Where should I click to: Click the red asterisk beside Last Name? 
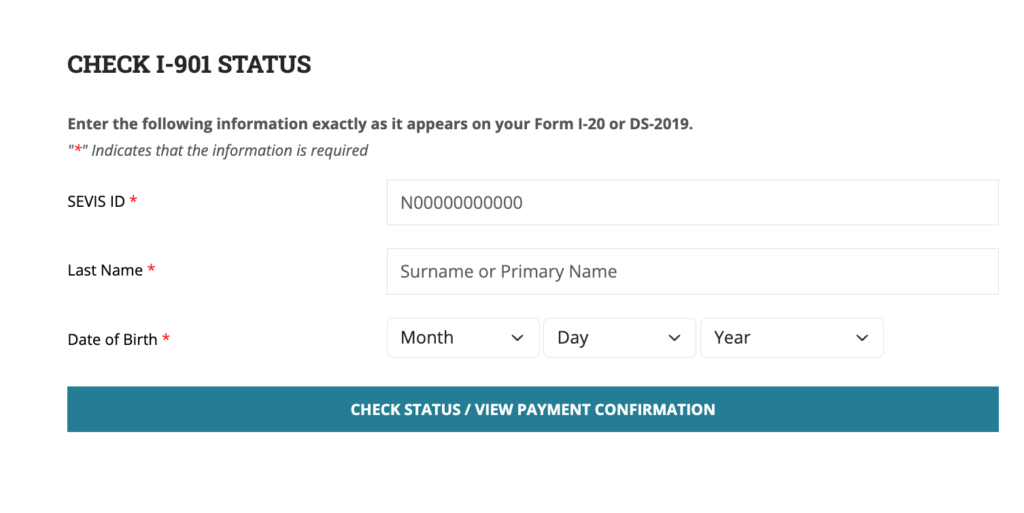151,270
